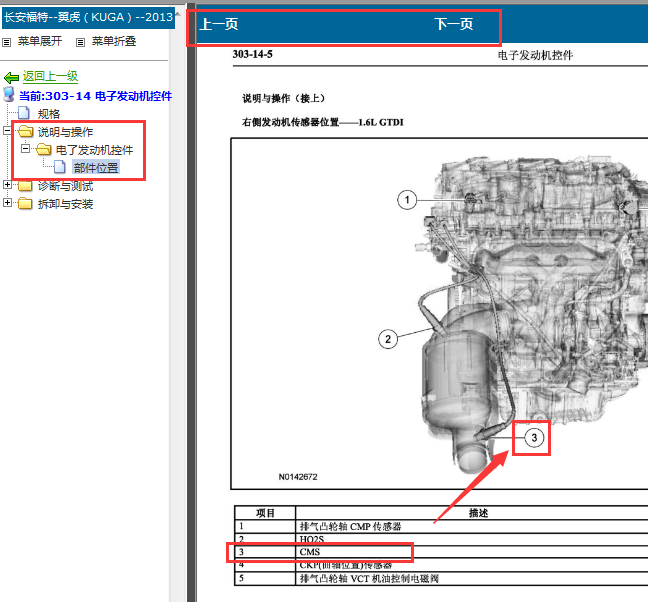Screen dimensions: 648x602
Task: Click 长安福特--翼虎 (KUGA) title bar
Action: (88, 18)
